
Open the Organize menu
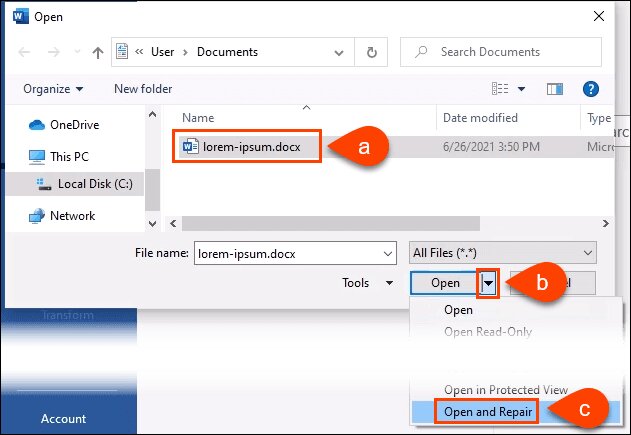tap(53, 89)
